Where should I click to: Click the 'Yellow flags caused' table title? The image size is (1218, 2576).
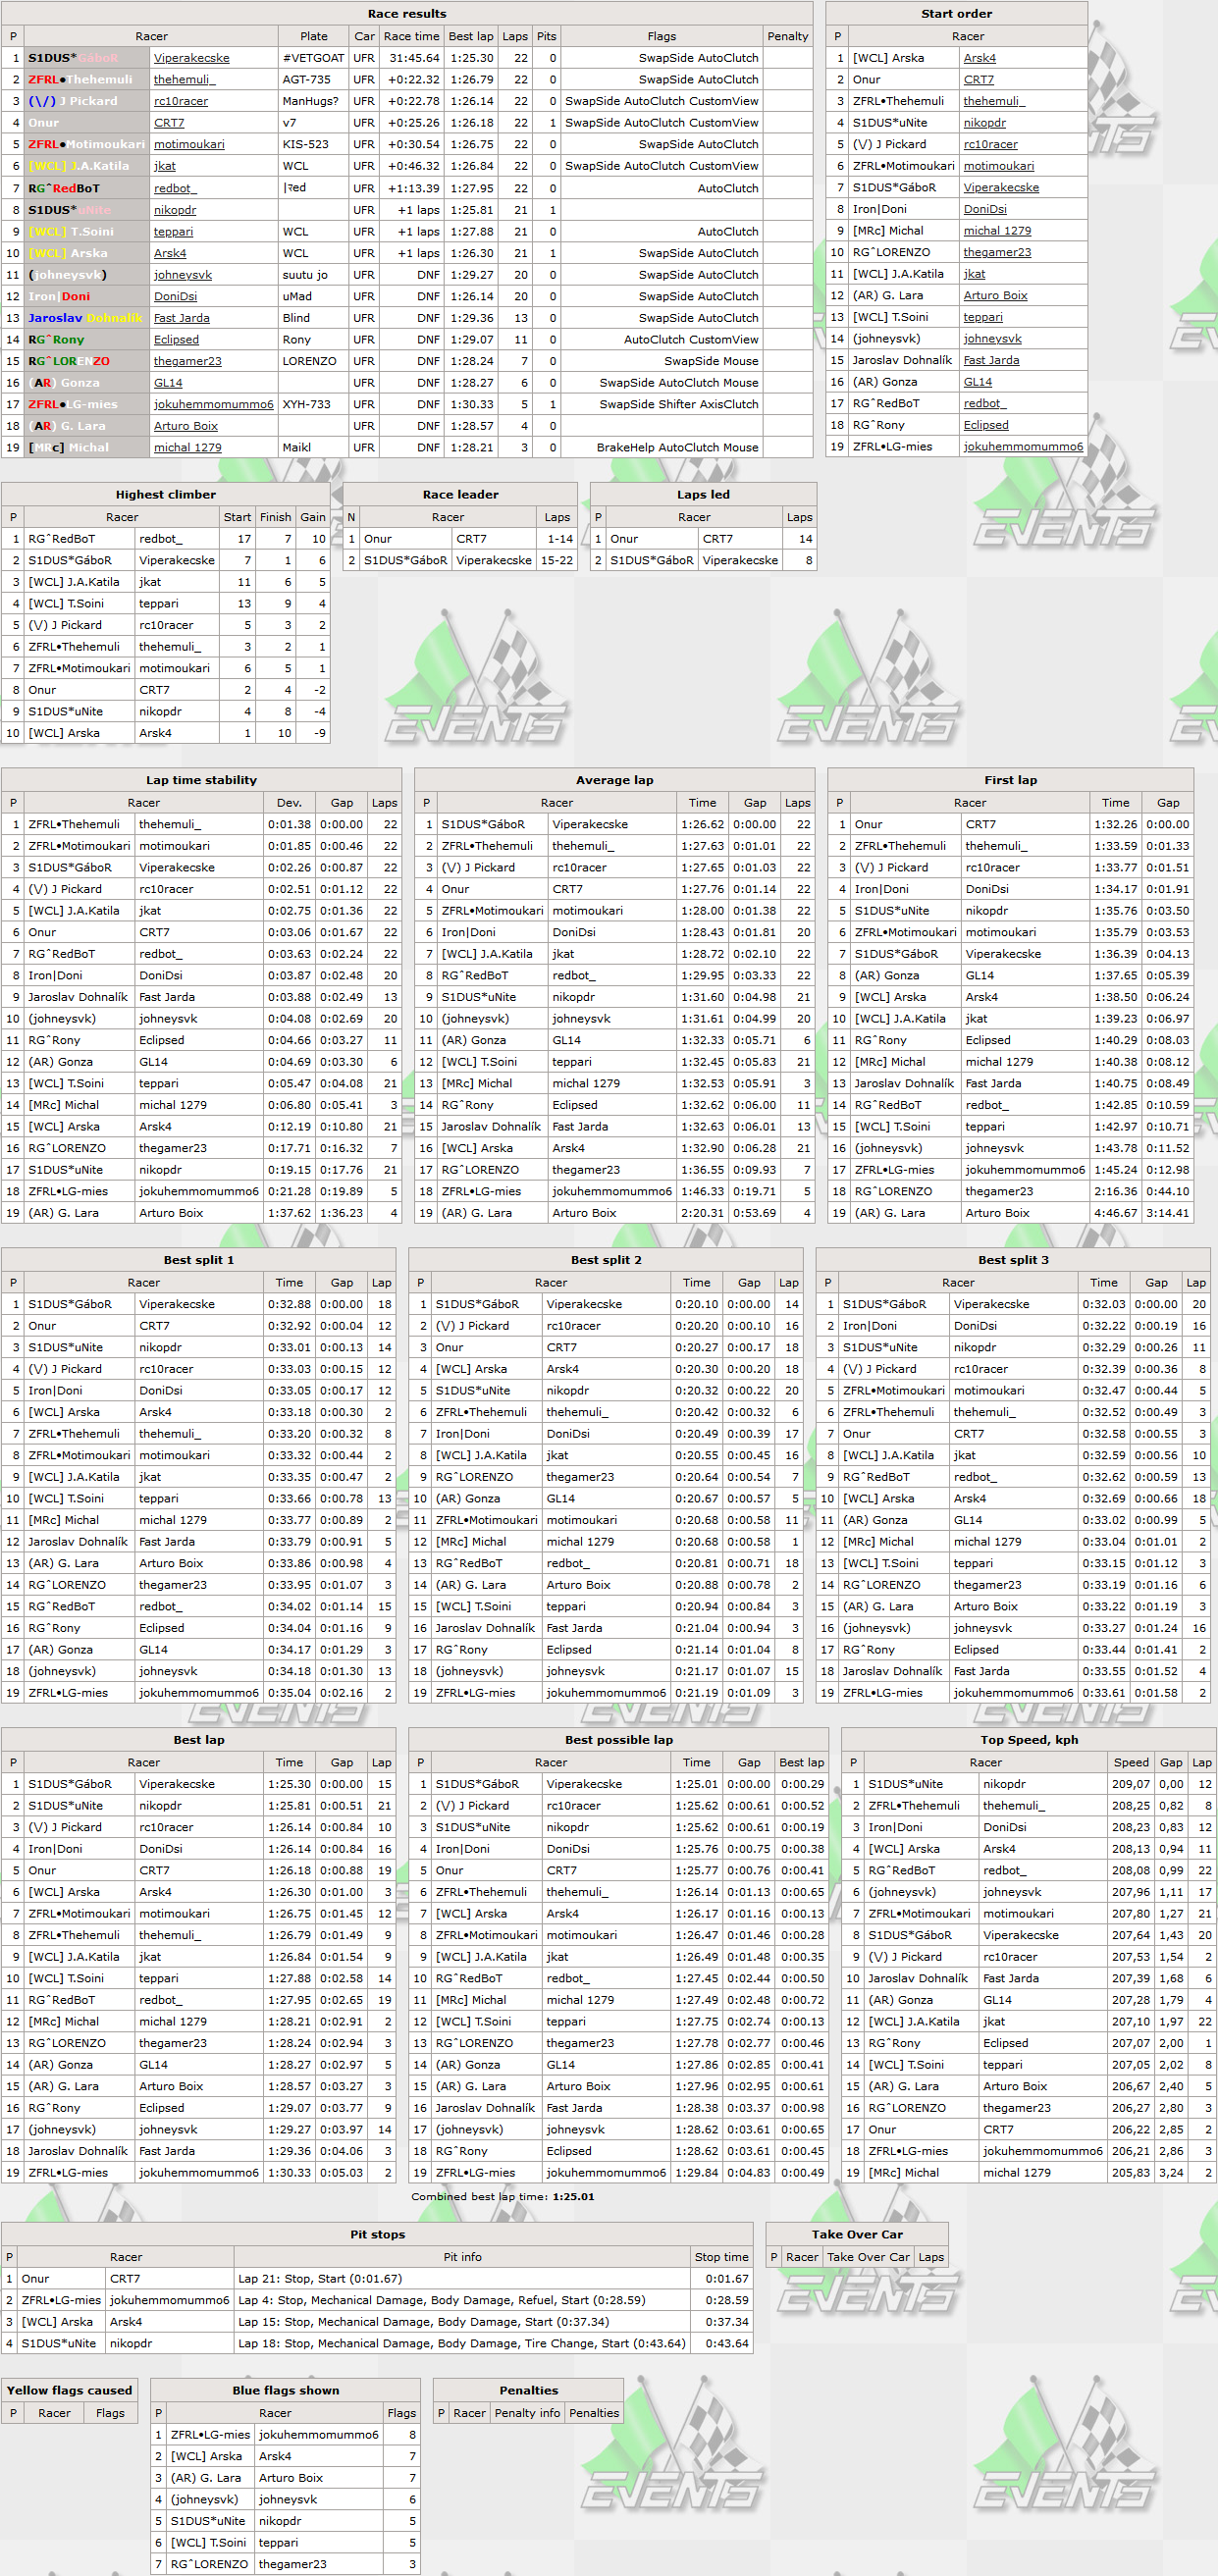(69, 2391)
